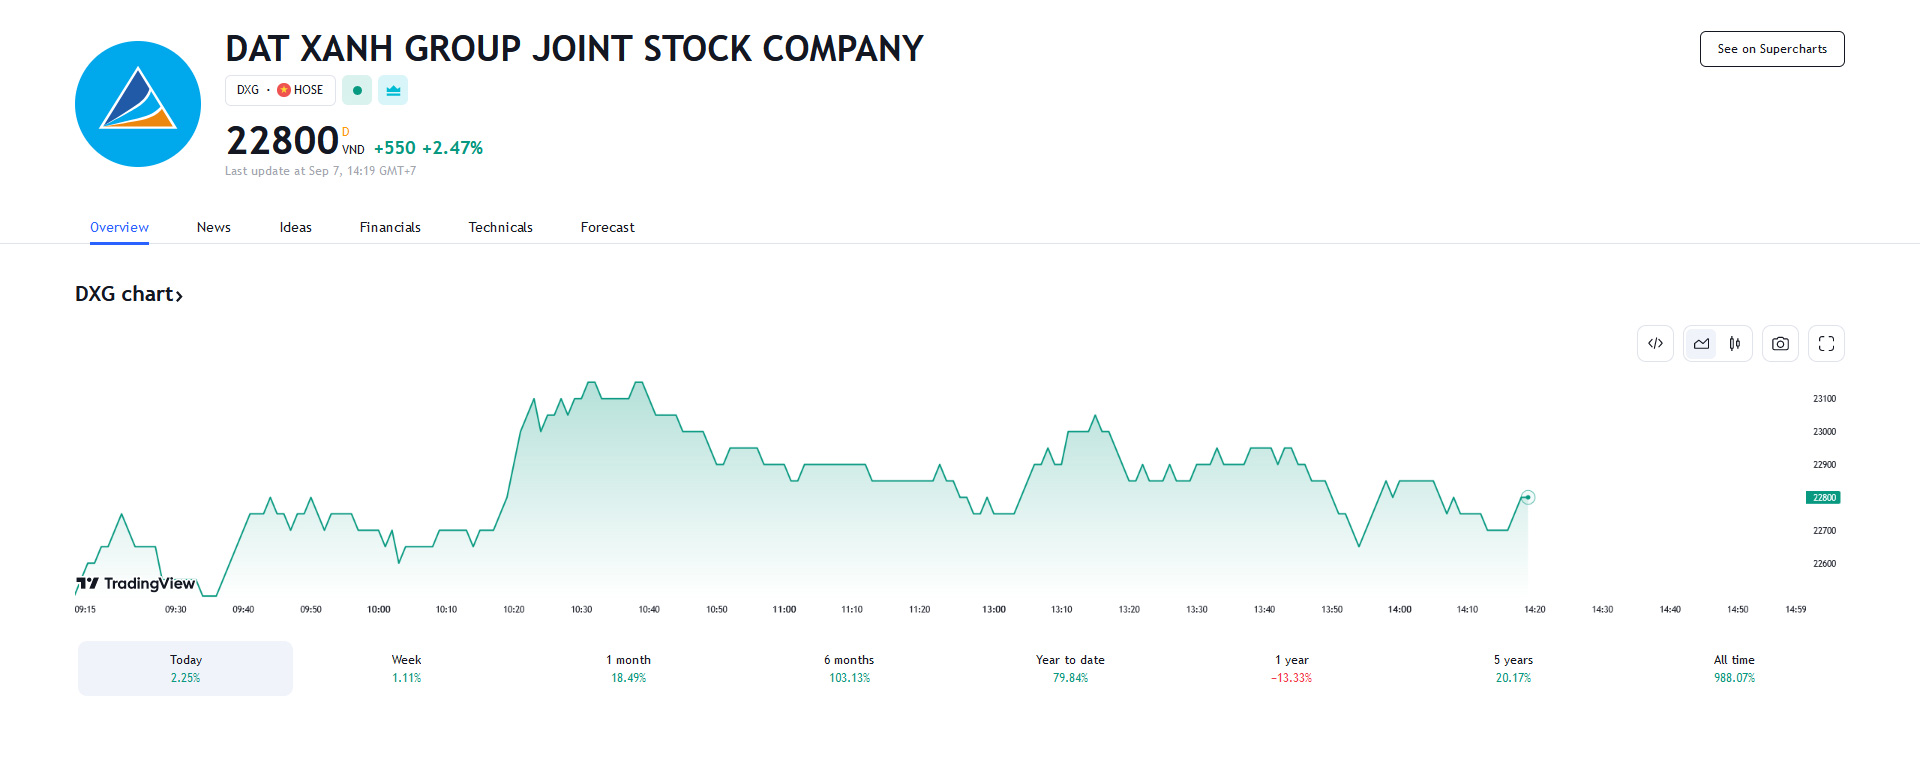Click the DXG HOSE symbol badge
This screenshot has width=1920, height=765.
coord(280,90)
